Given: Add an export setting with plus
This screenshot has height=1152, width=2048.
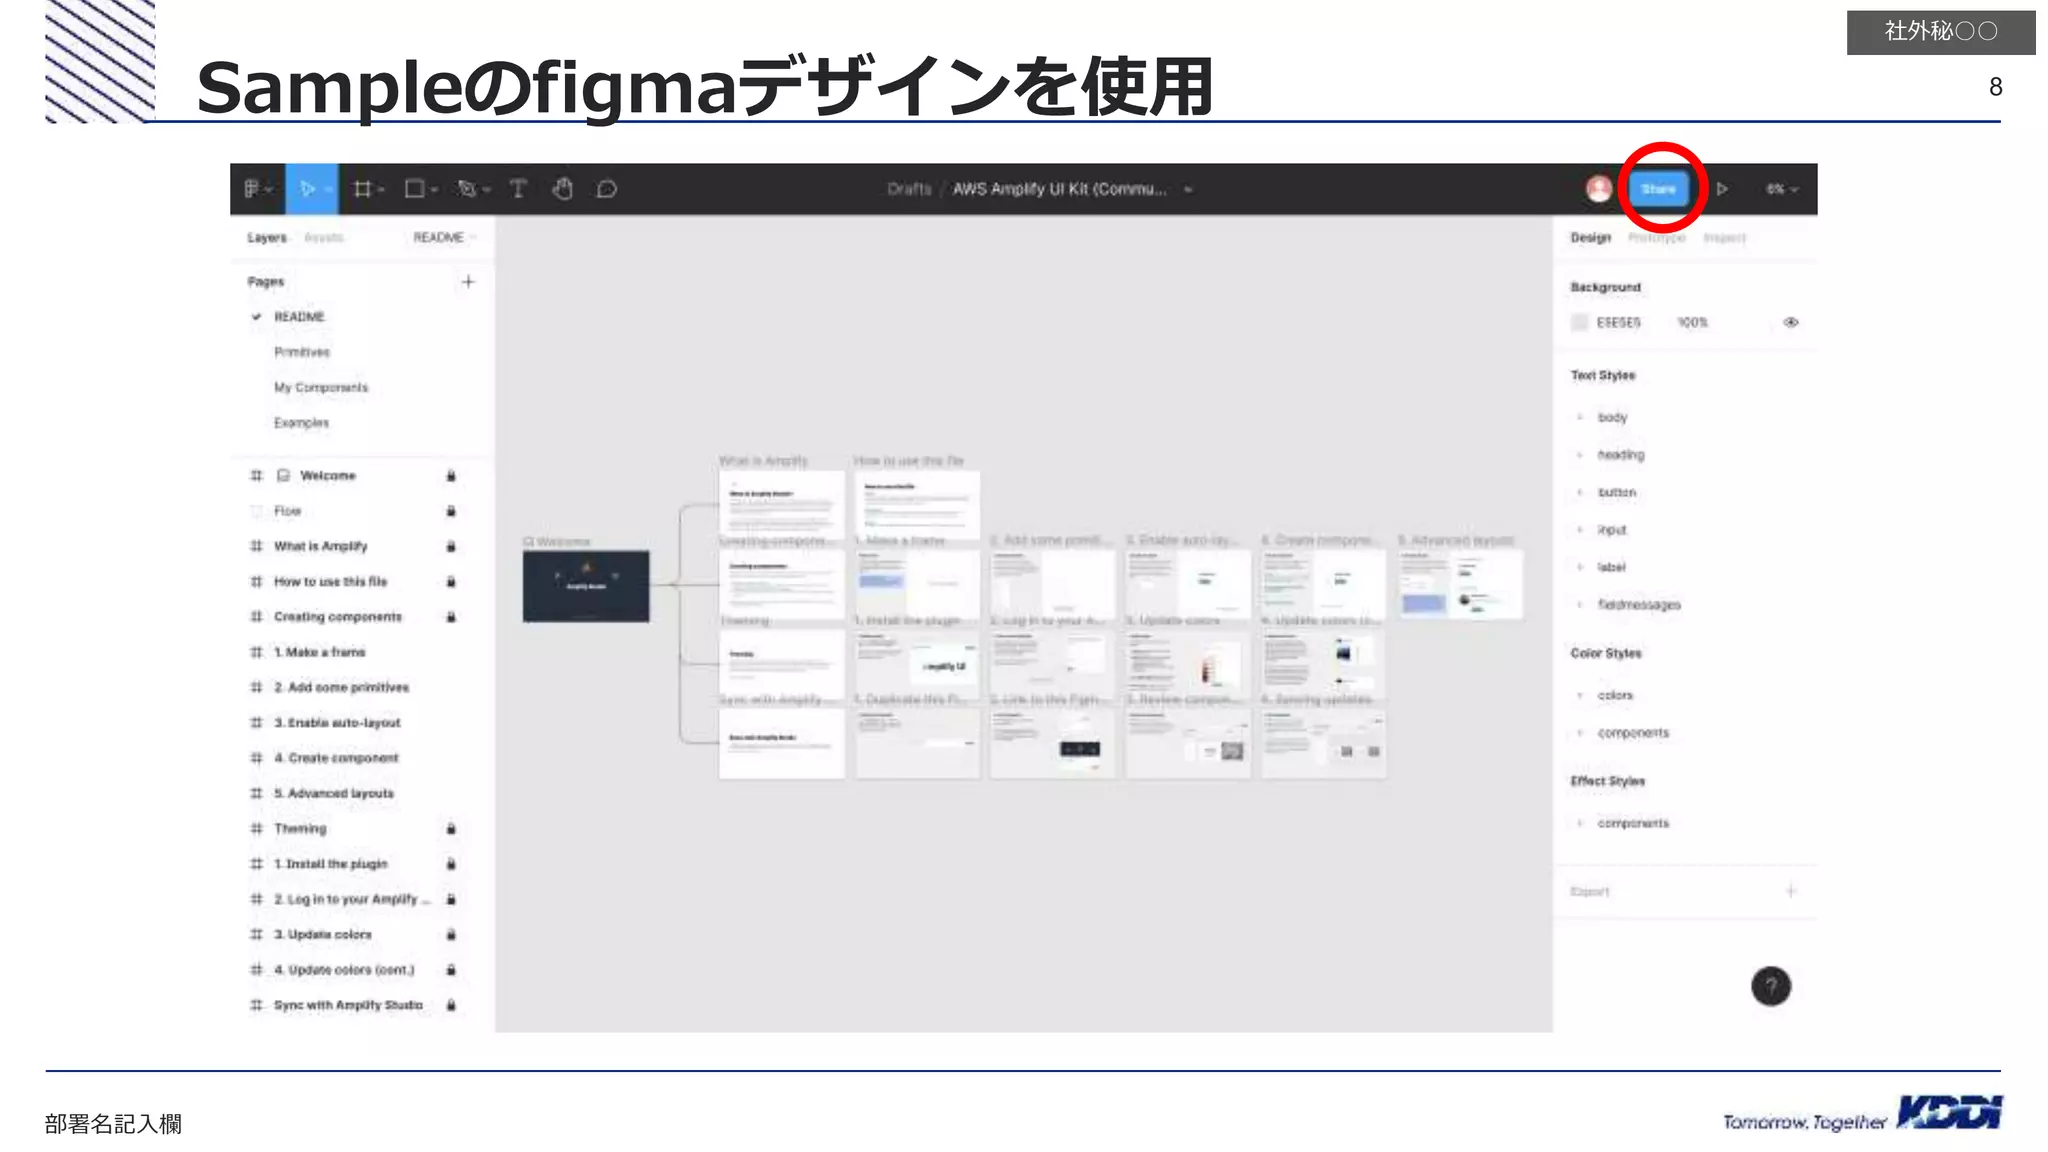Looking at the screenshot, I should (x=1791, y=891).
